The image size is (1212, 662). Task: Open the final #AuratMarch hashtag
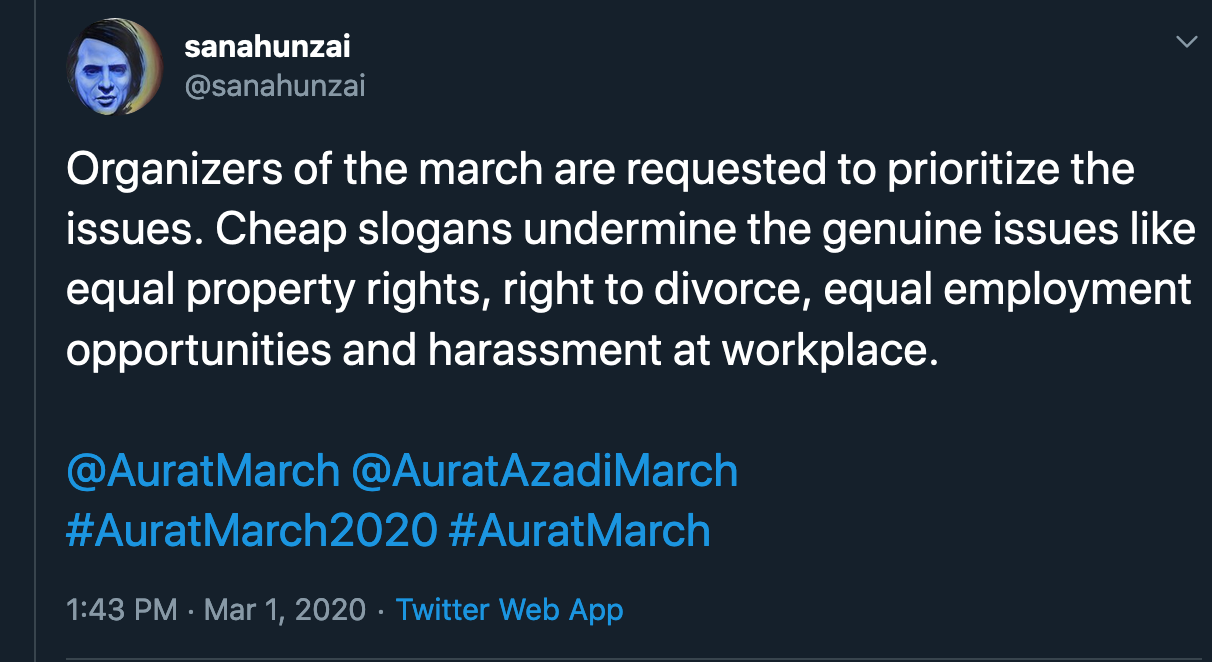click(580, 530)
